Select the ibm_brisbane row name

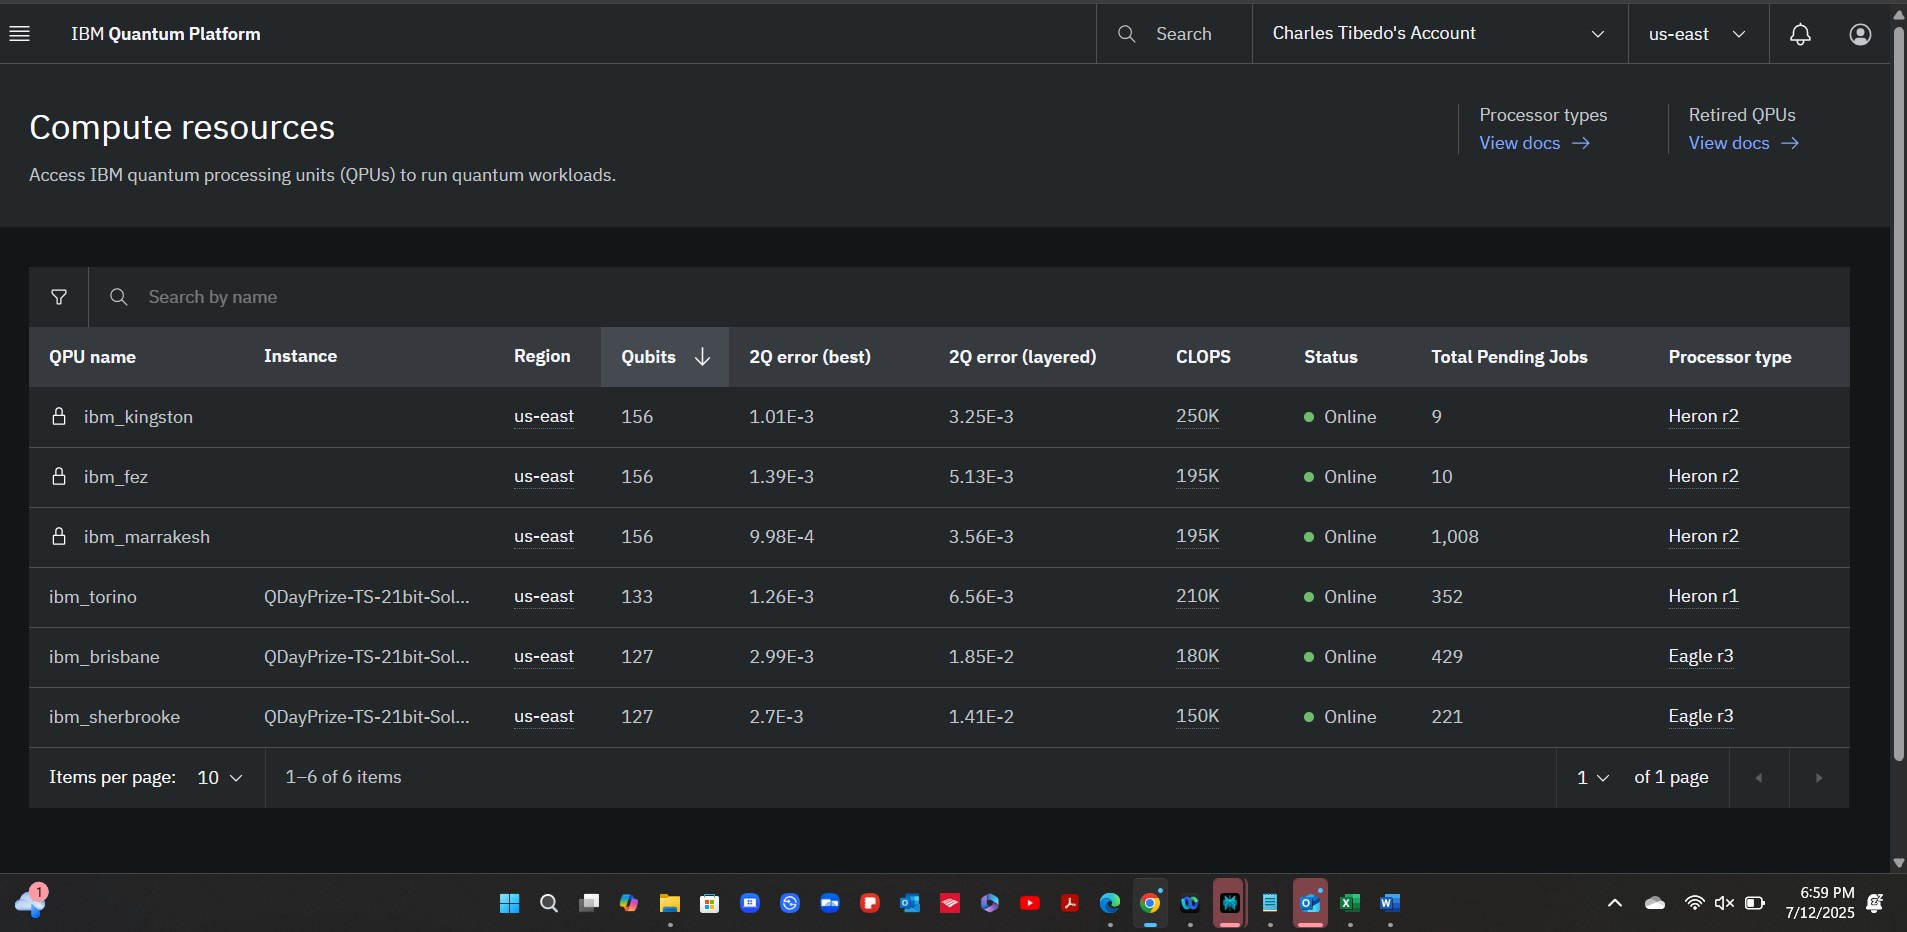point(104,657)
